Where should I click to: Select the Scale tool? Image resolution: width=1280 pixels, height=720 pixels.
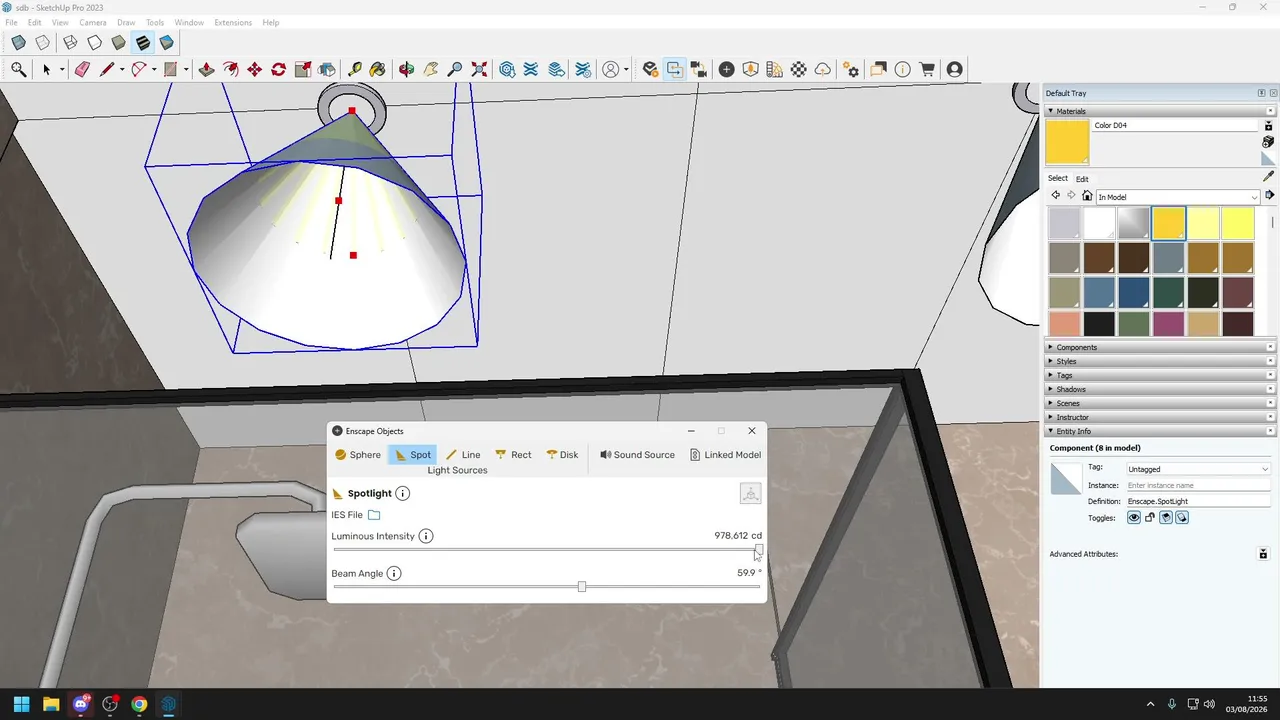point(302,69)
